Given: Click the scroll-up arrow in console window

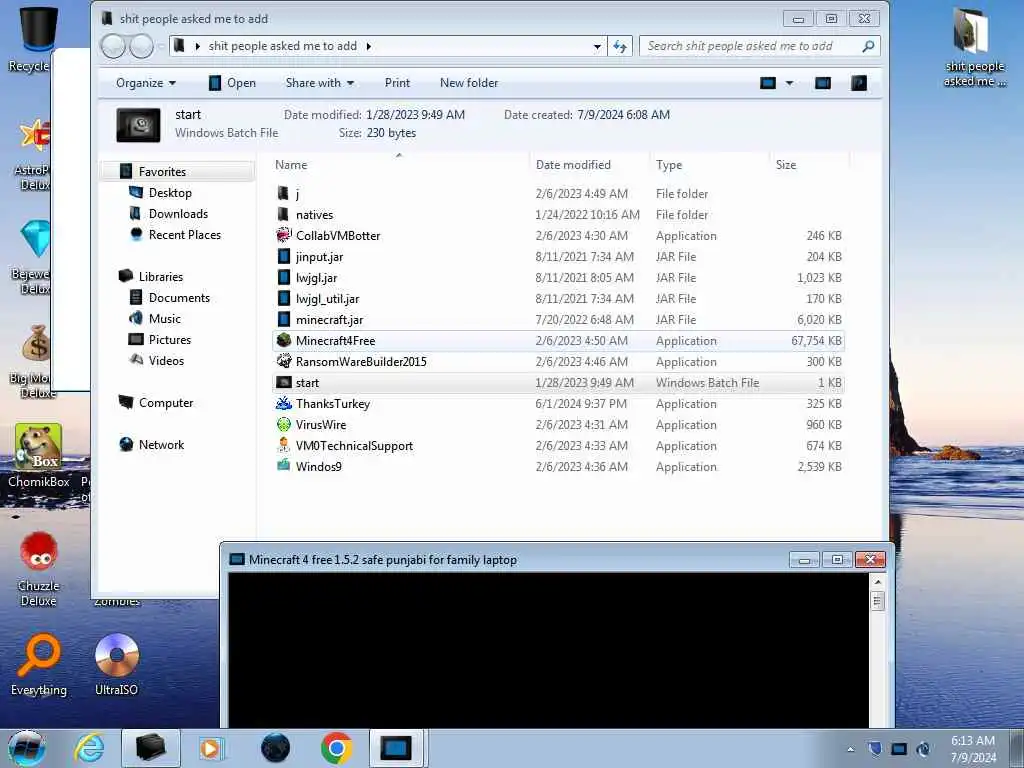Looking at the screenshot, I should pyautogui.click(x=878, y=581).
